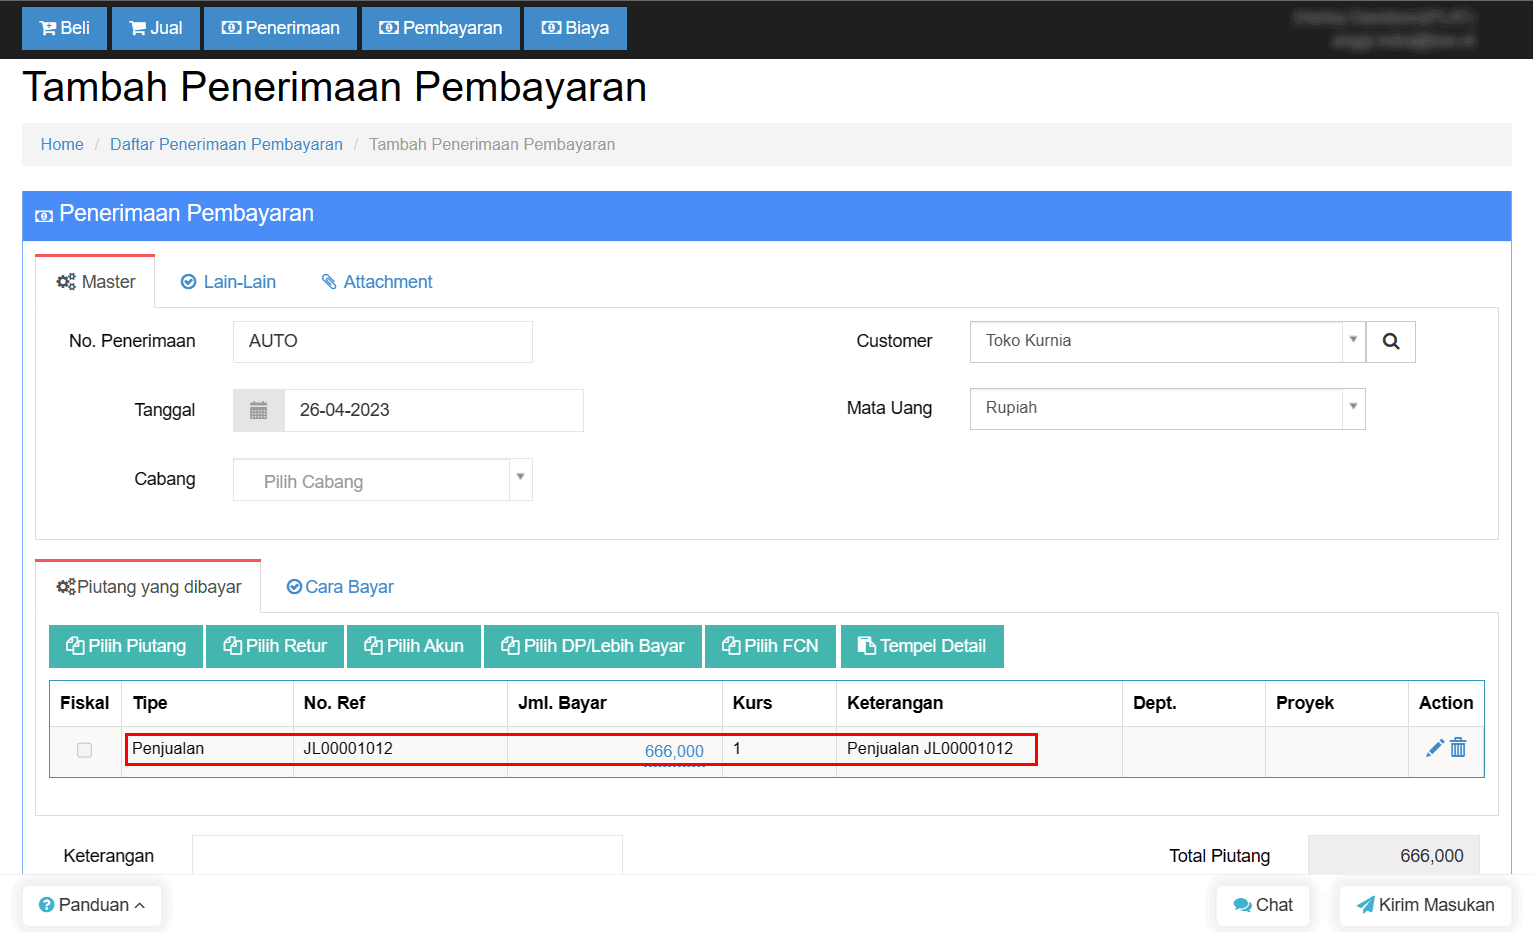Image resolution: width=1533 pixels, height=932 pixels.
Task: Open the calendar date picker icon
Action: click(259, 410)
